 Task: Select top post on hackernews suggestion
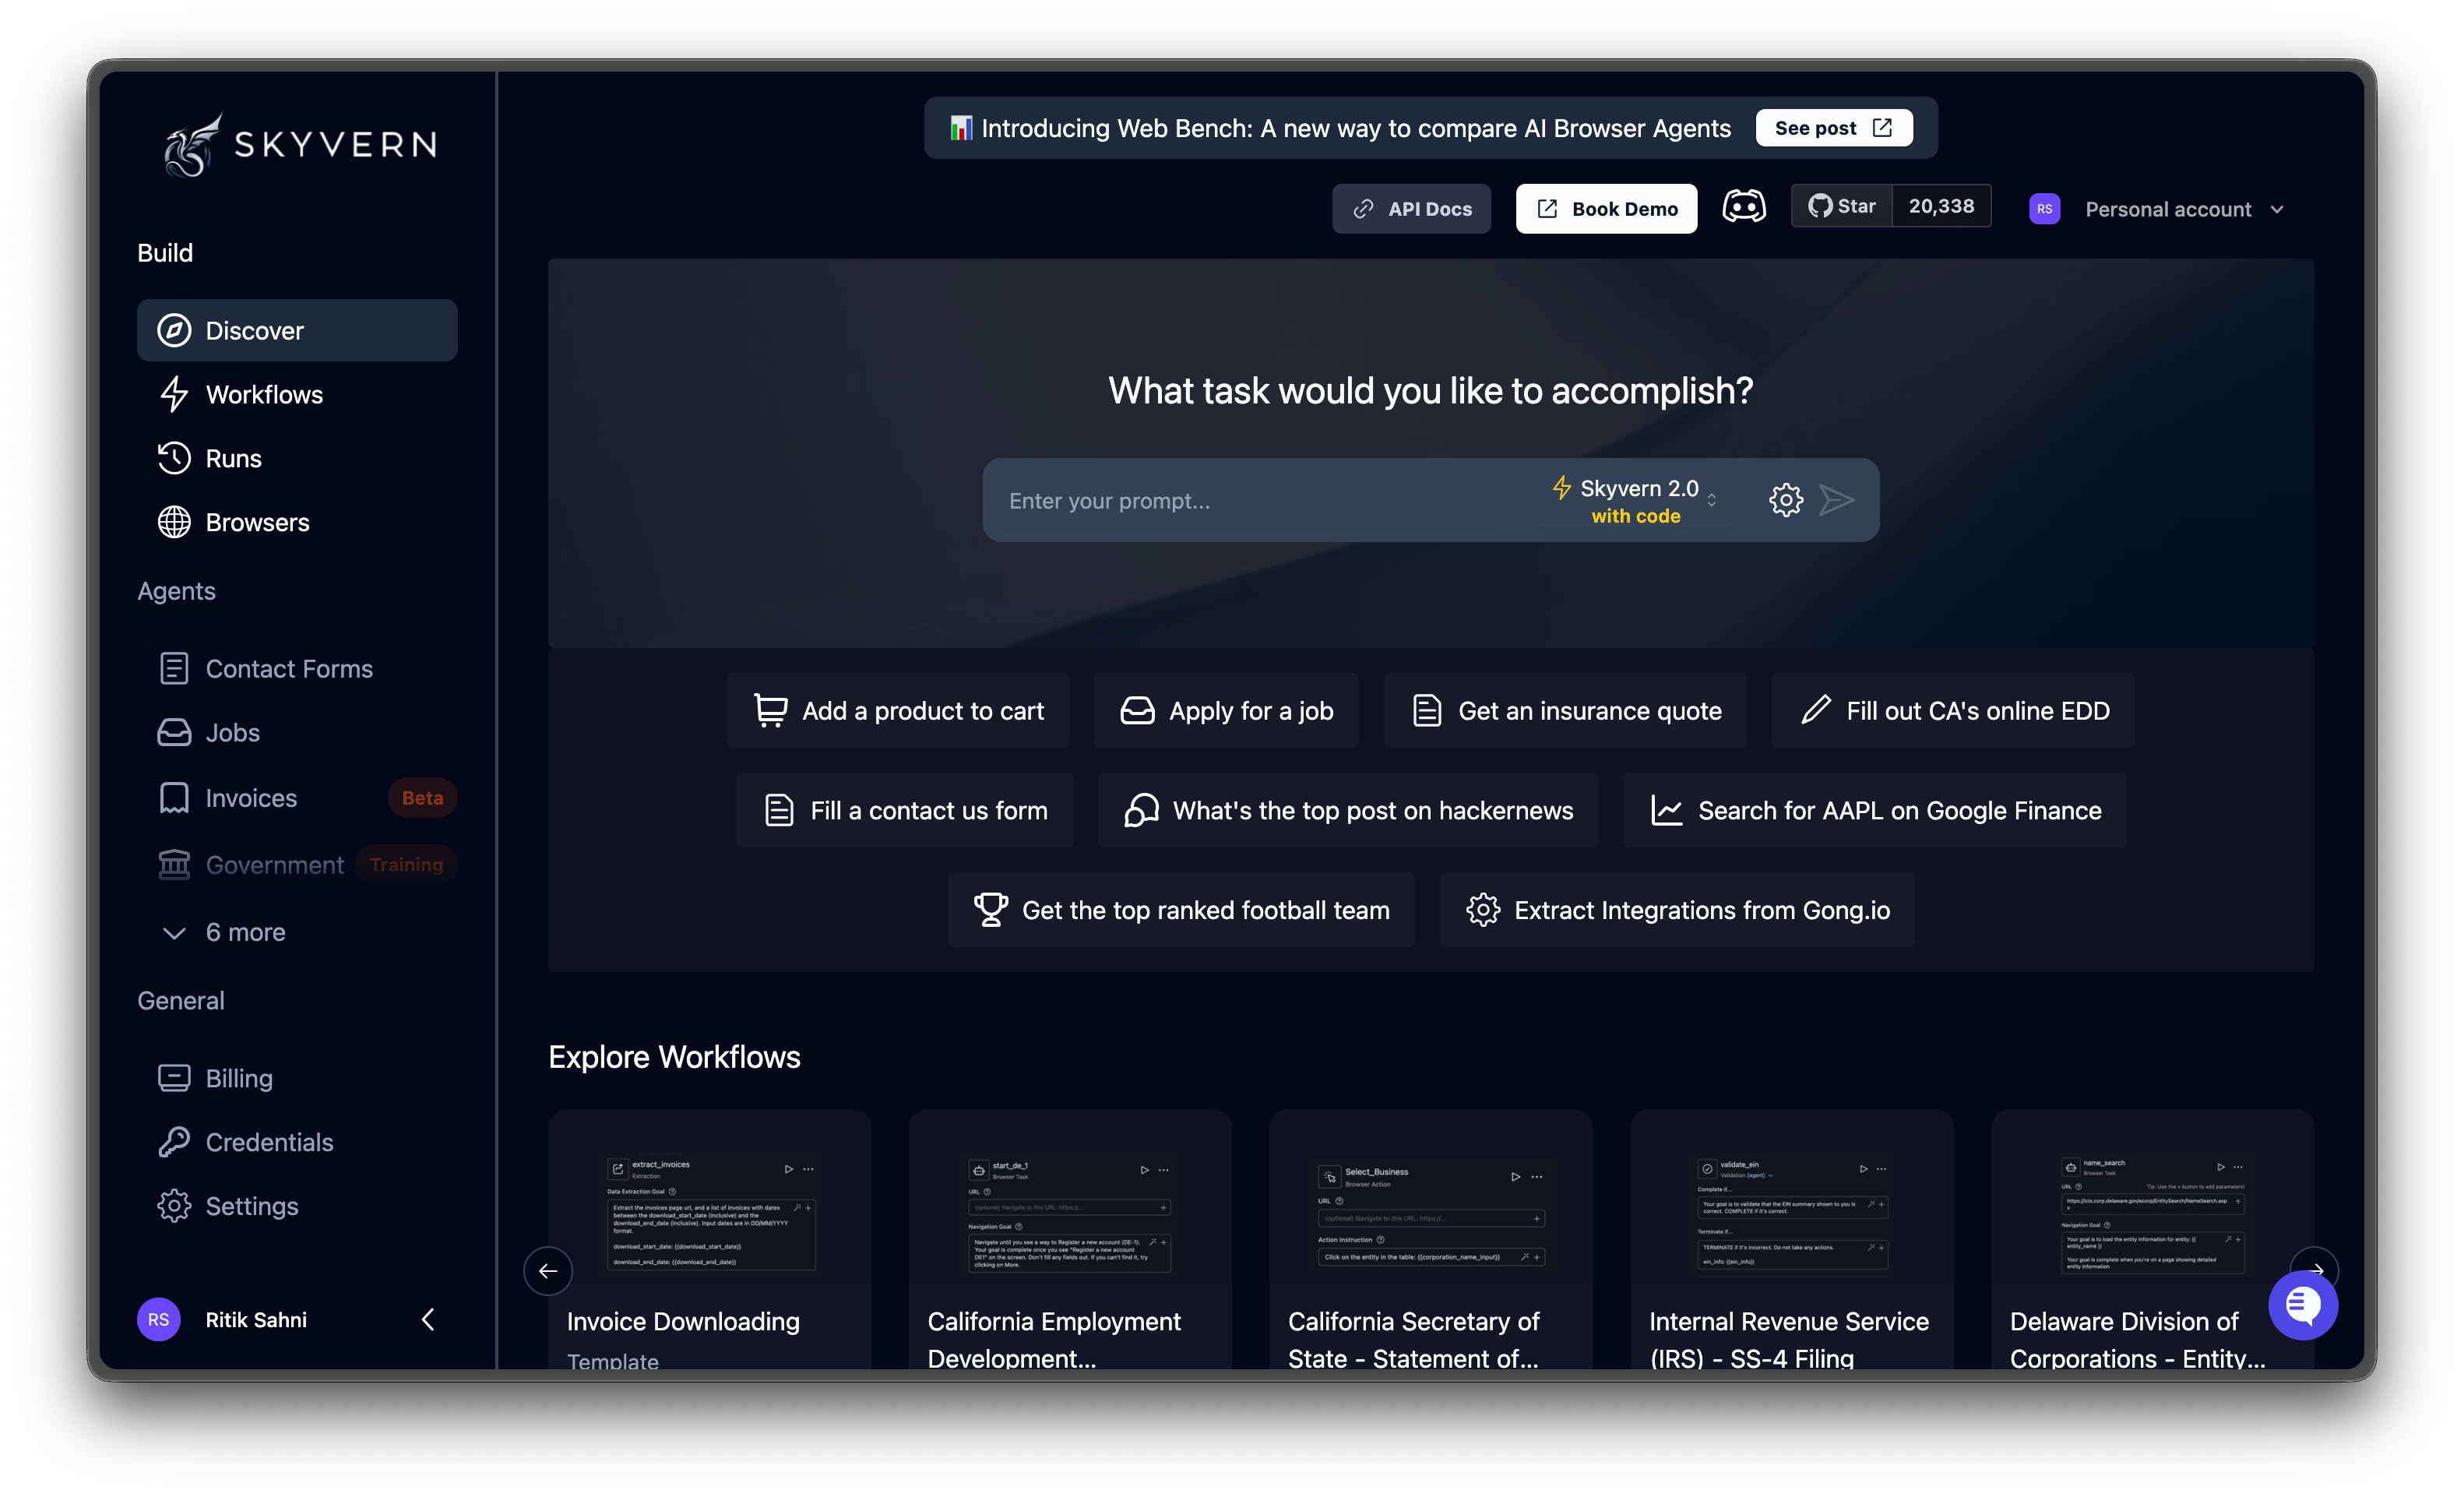coord(1347,810)
